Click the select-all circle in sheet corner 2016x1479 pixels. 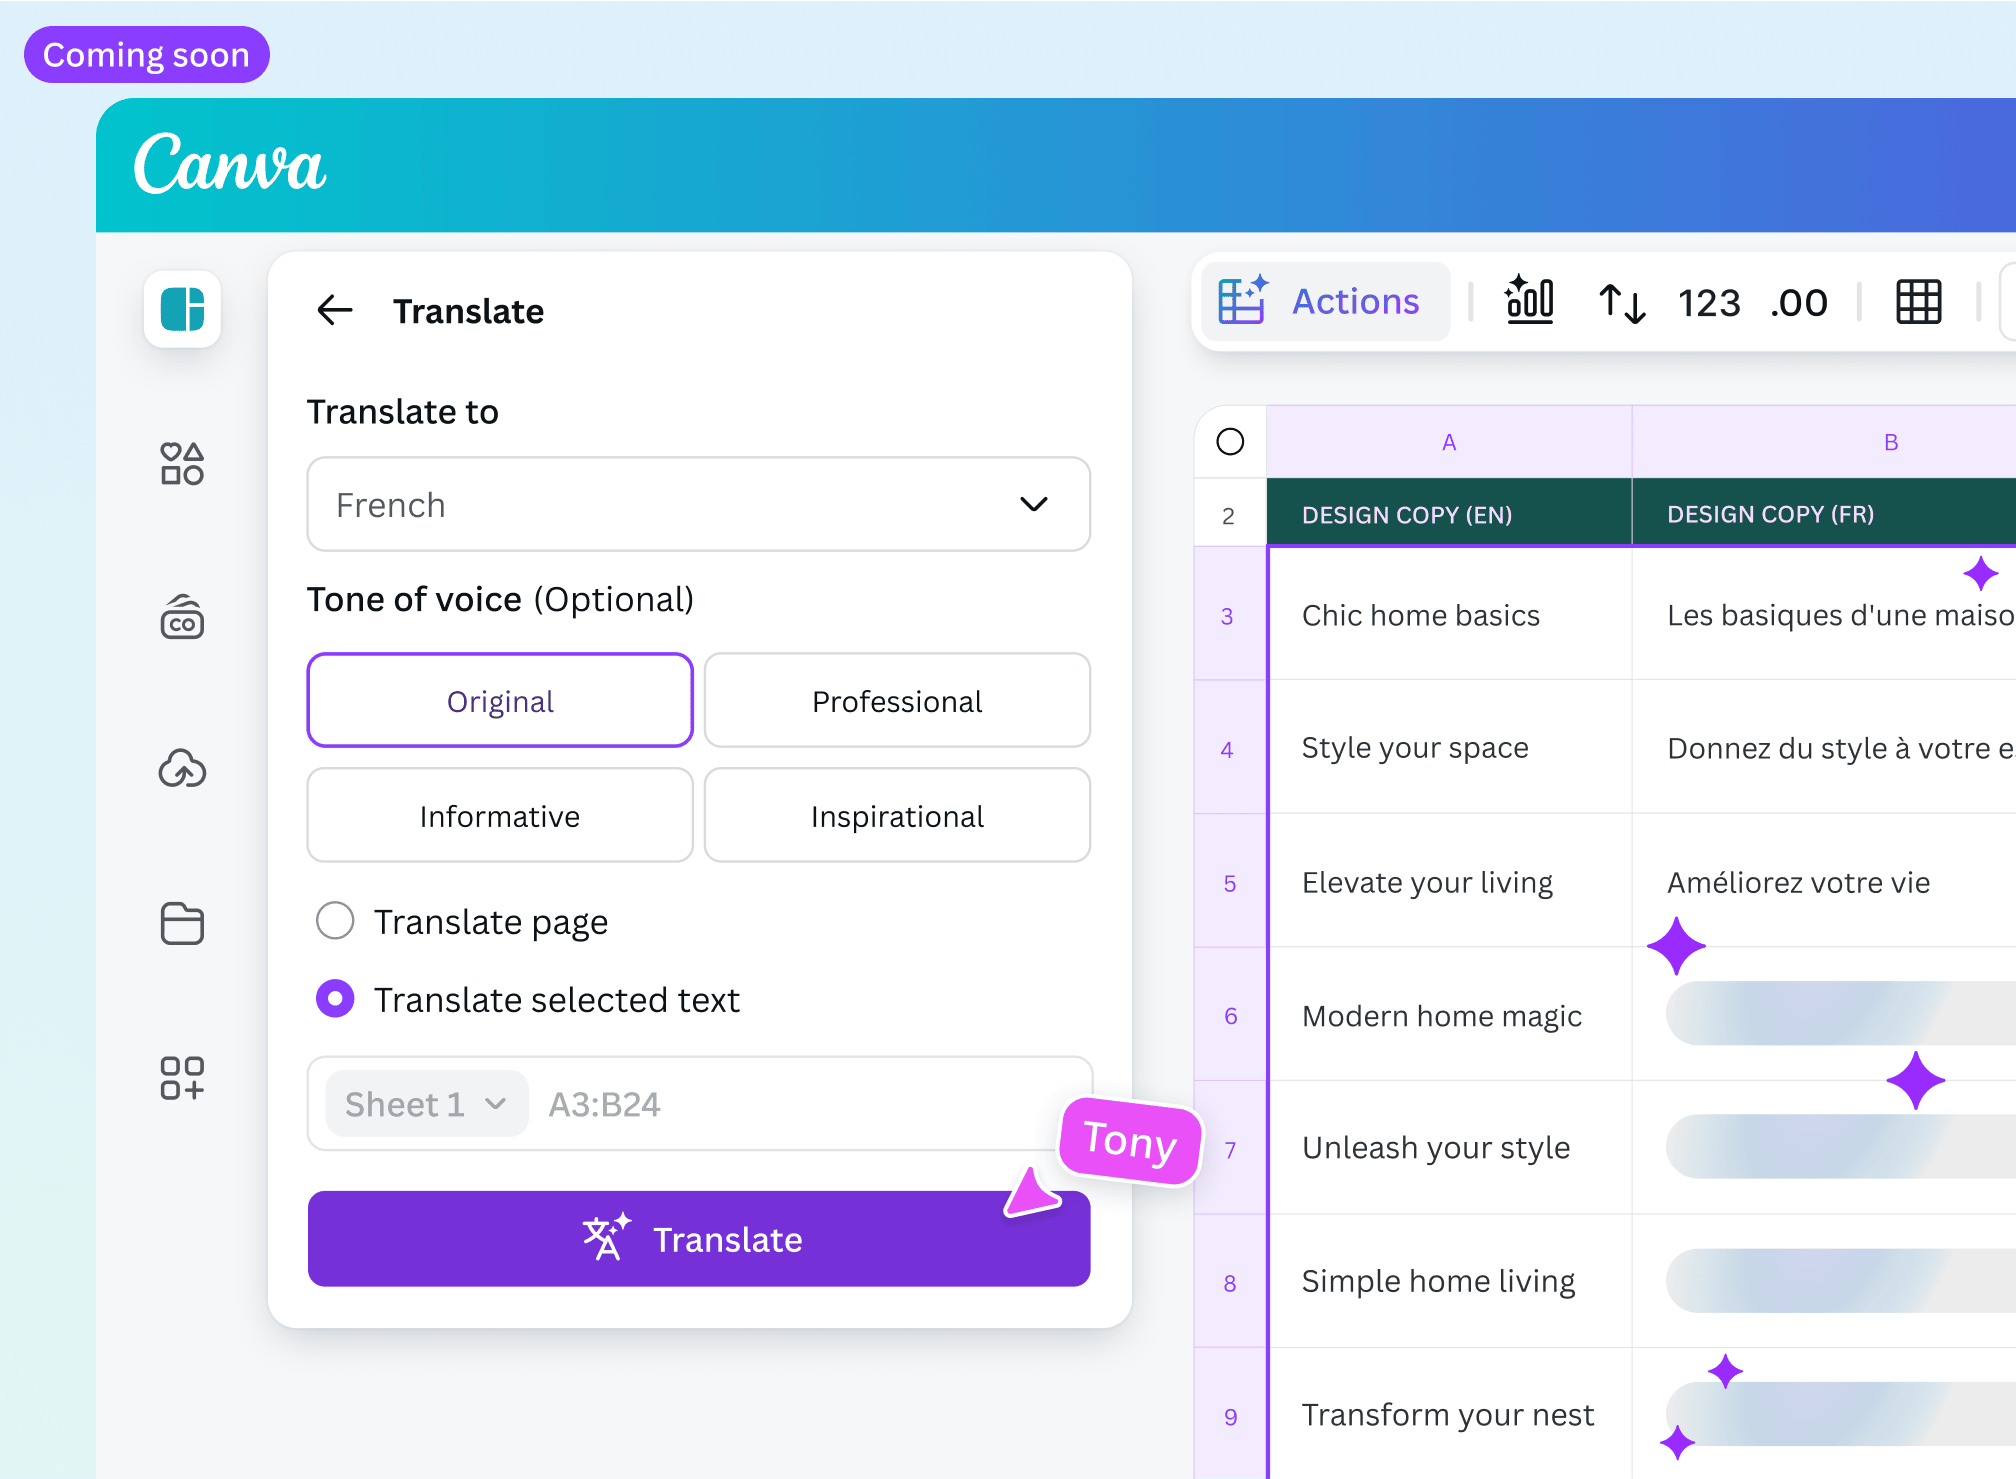pyautogui.click(x=1230, y=441)
